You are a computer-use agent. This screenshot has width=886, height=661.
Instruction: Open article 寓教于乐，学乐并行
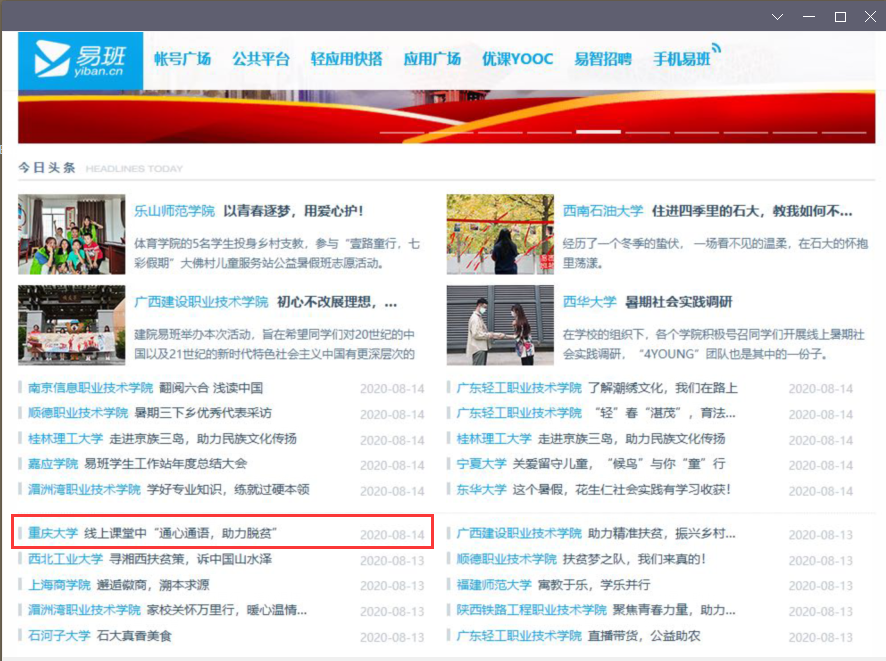tap(594, 585)
